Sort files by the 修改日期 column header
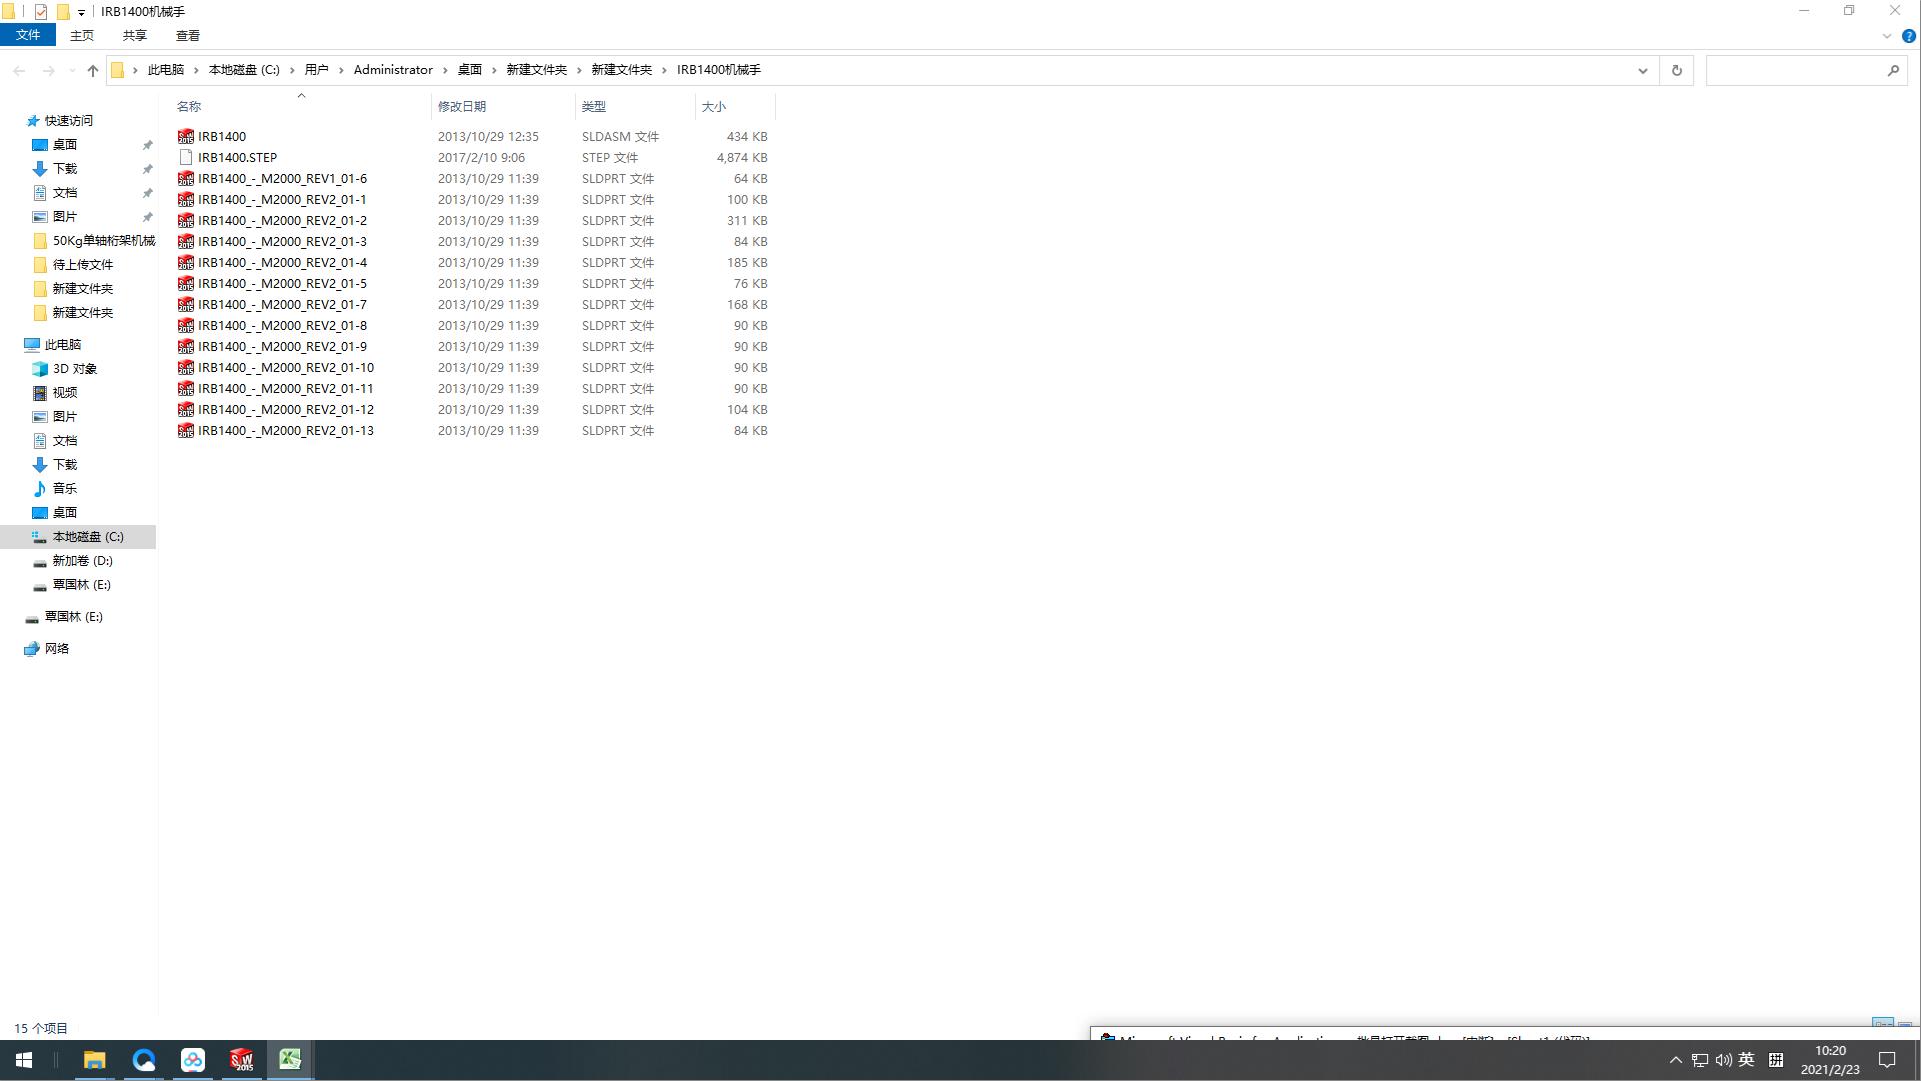1921x1081 pixels. pyautogui.click(x=461, y=106)
